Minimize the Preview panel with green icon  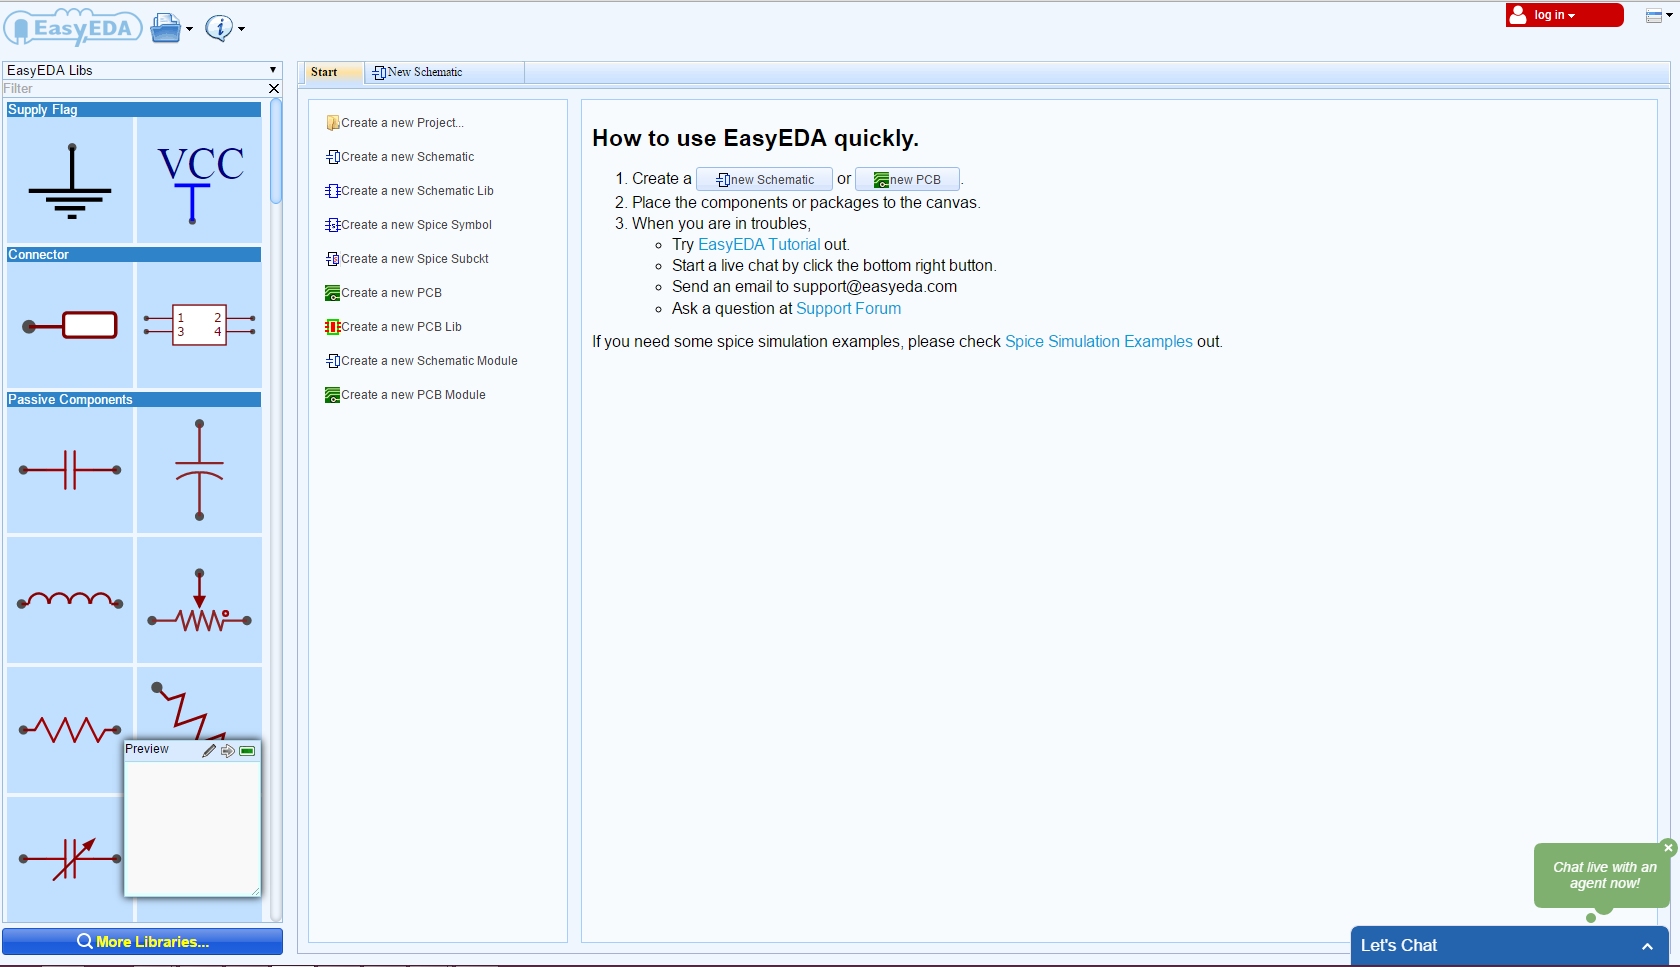coord(247,750)
